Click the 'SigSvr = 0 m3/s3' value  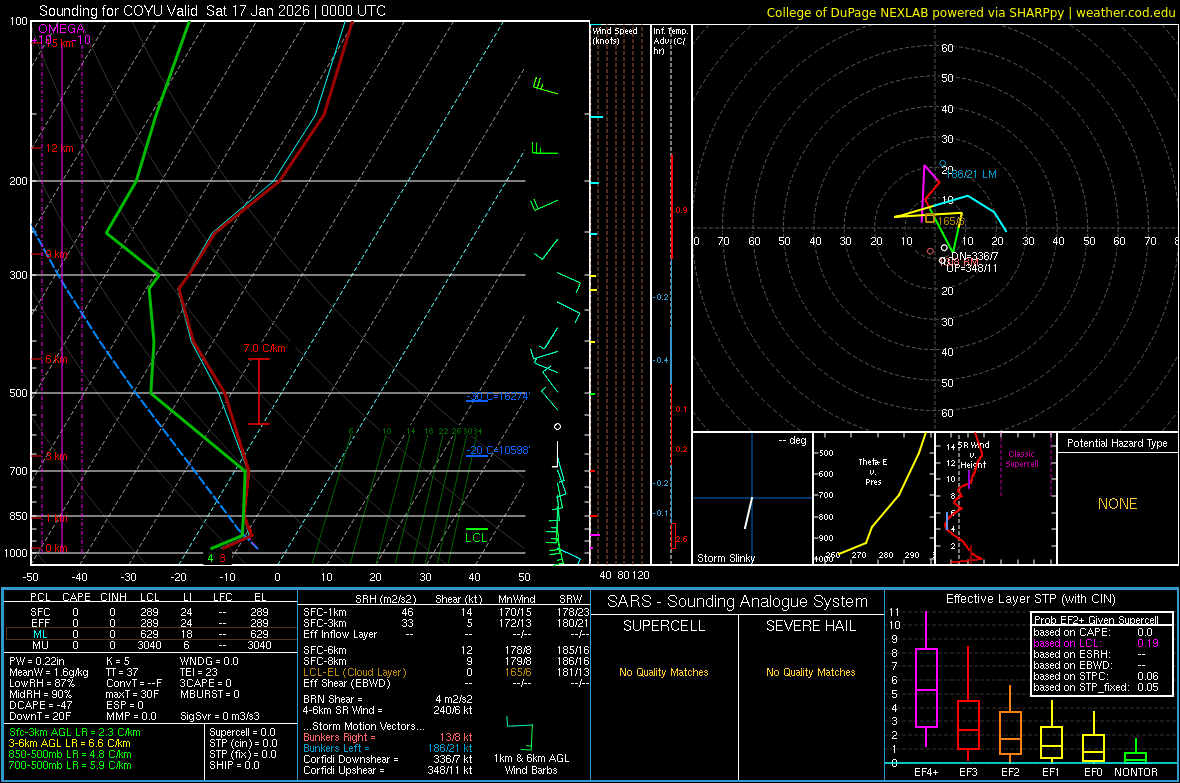click(x=220, y=716)
